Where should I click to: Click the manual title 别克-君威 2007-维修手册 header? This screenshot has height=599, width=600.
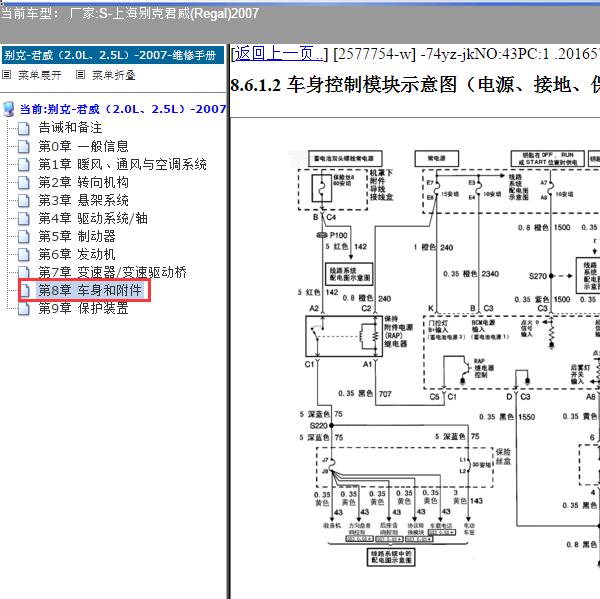pos(113,55)
